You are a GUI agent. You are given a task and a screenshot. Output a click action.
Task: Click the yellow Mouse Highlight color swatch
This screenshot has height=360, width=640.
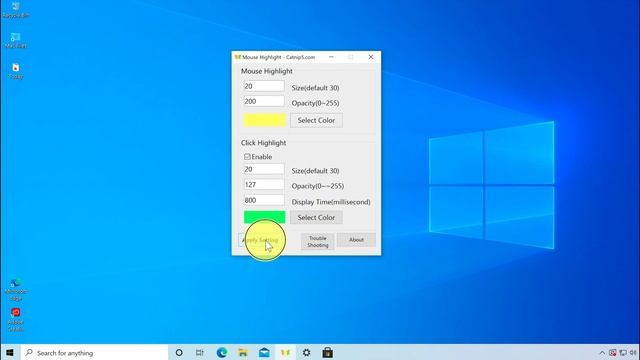coord(264,120)
